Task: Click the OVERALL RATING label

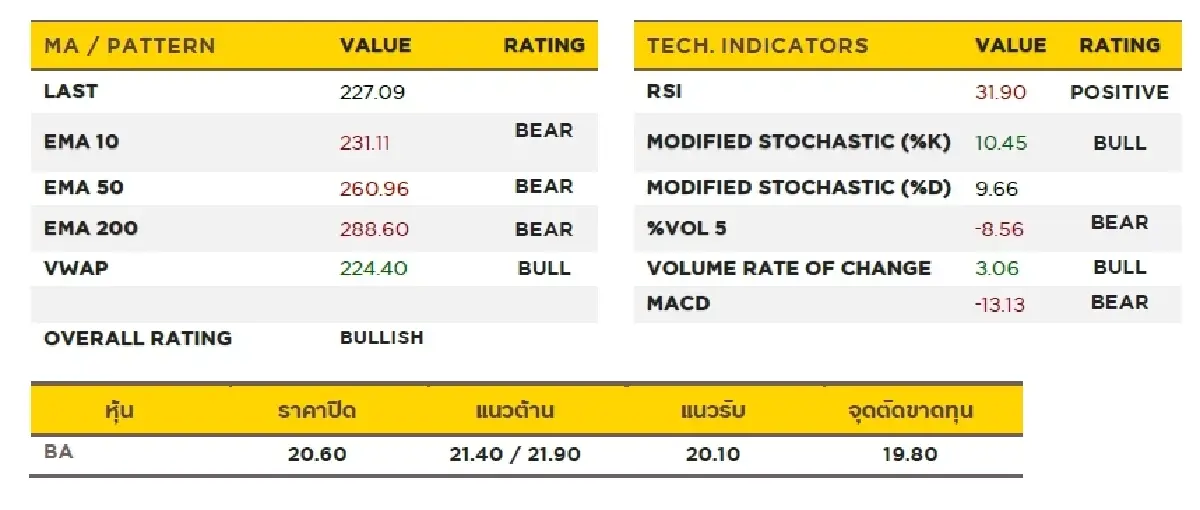Action: 137,338
